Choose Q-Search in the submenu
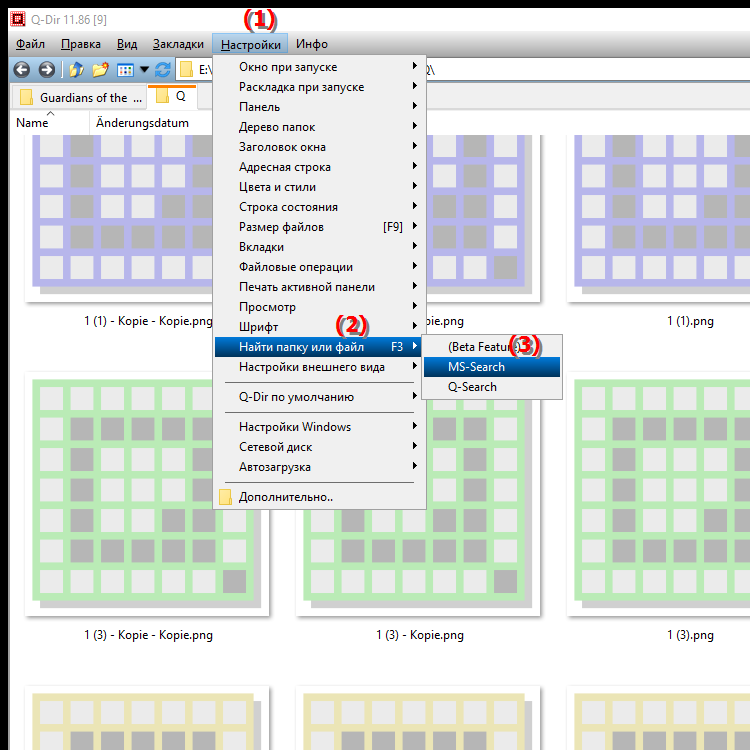The height and width of the screenshot is (750, 750). click(x=492, y=387)
